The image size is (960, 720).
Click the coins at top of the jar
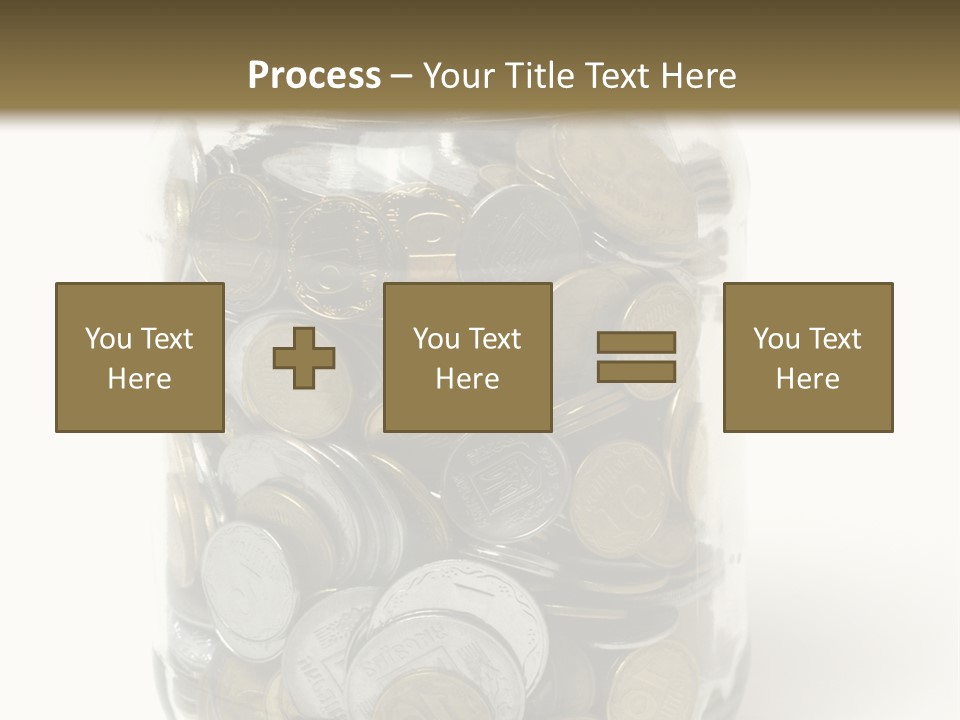coord(450,190)
